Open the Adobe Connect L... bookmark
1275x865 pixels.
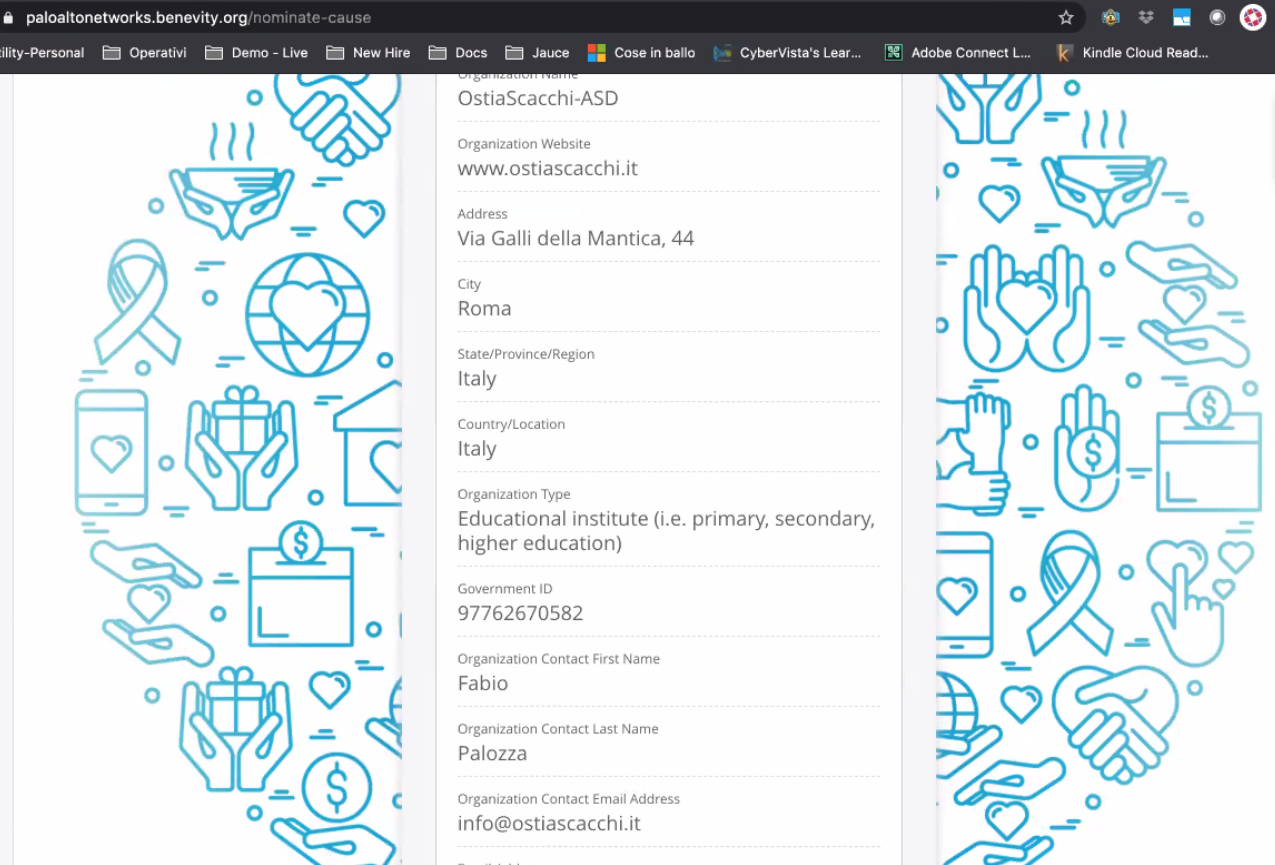pos(958,53)
